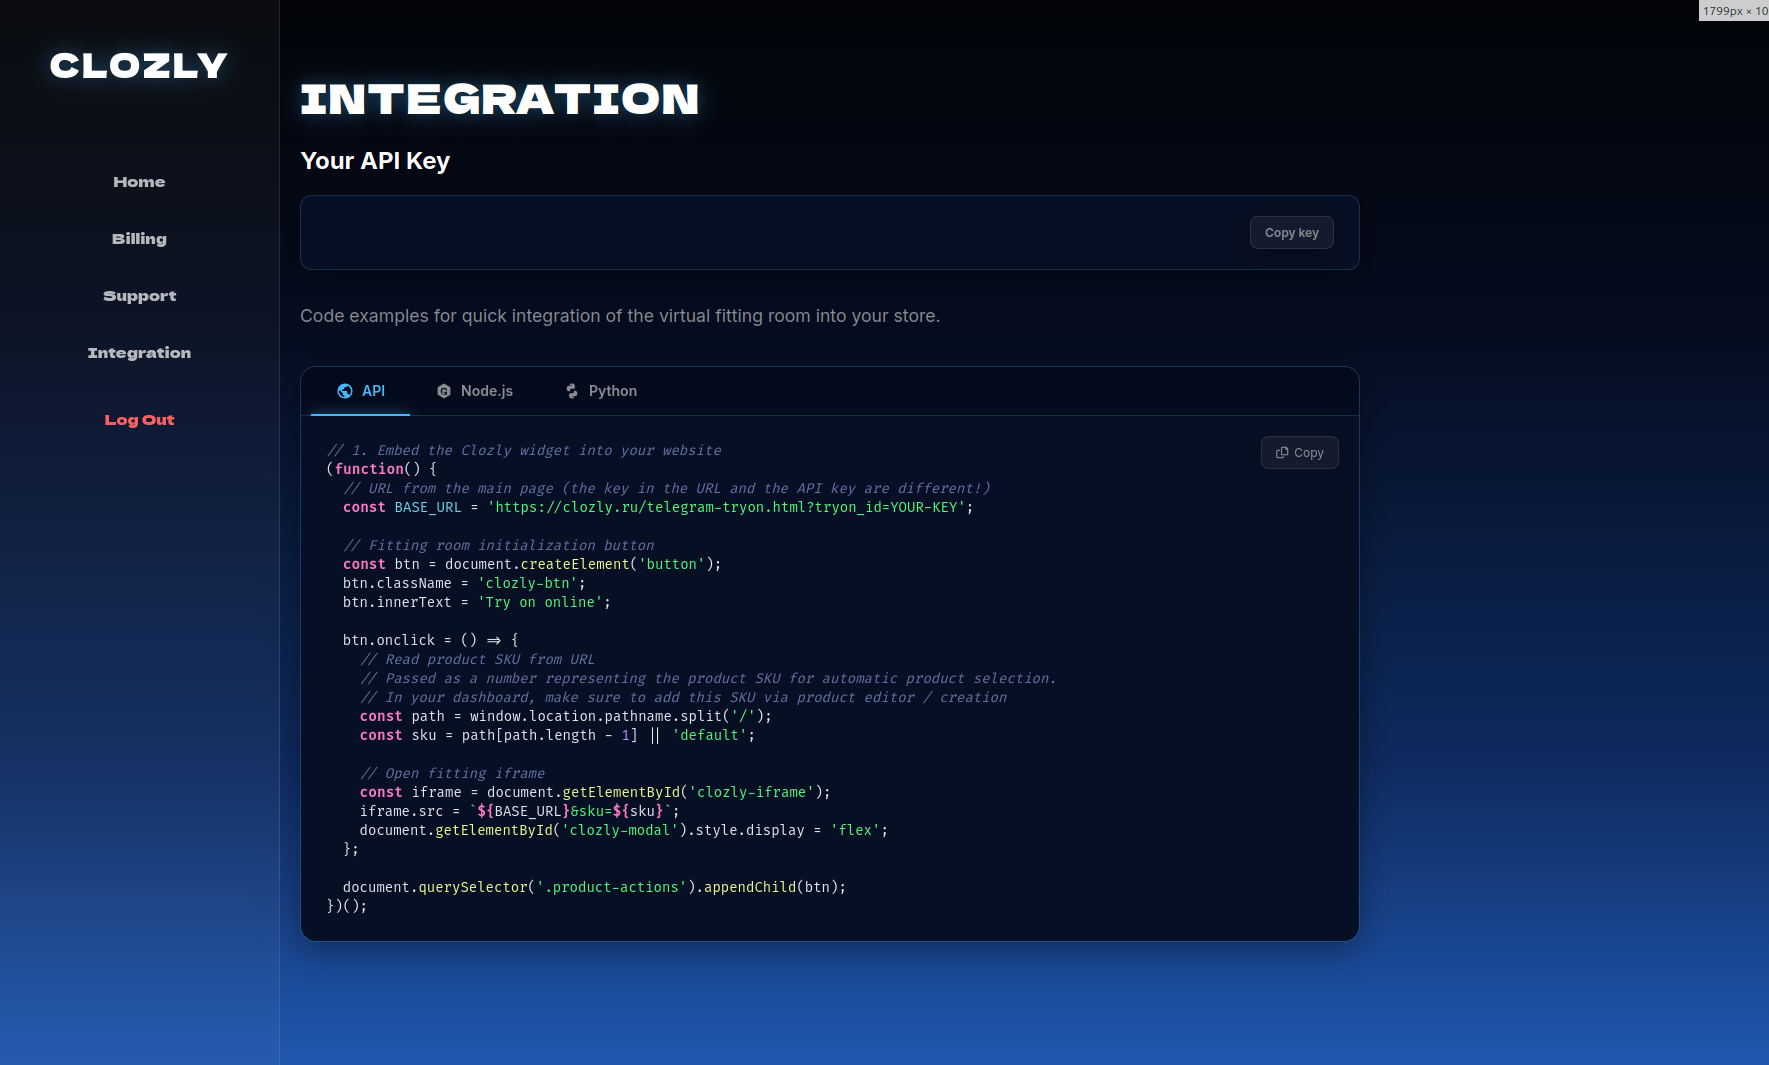1769x1065 pixels.
Task: Click the Python logo icon
Action: click(572, 391)
